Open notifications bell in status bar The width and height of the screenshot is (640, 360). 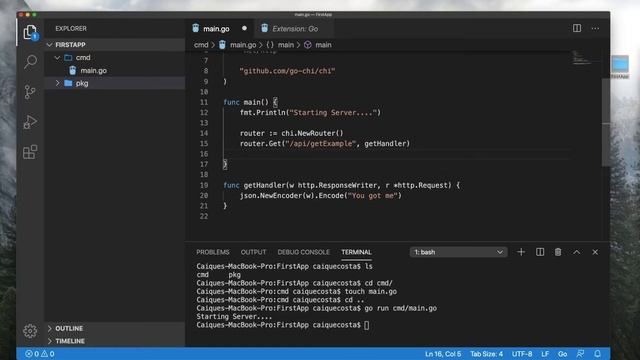coord(598,354)
